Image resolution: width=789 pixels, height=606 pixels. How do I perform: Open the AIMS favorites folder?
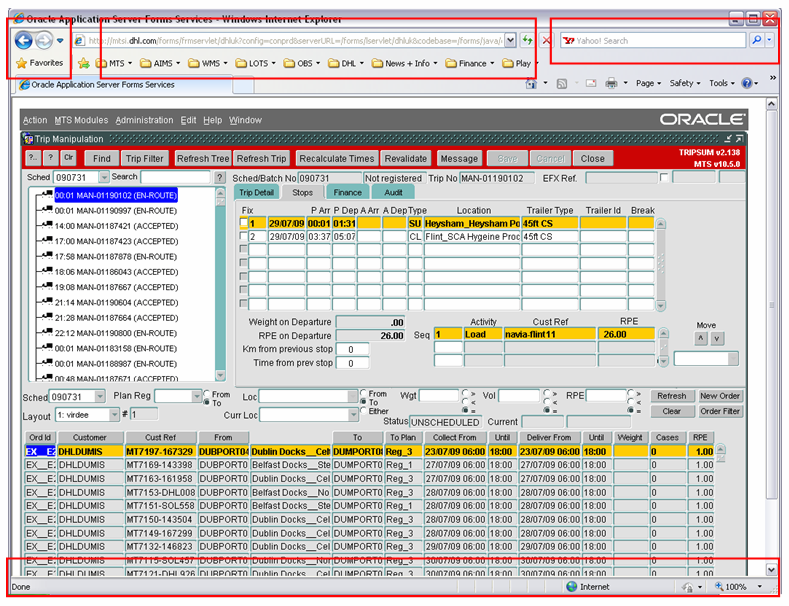(x=161, y=63)
